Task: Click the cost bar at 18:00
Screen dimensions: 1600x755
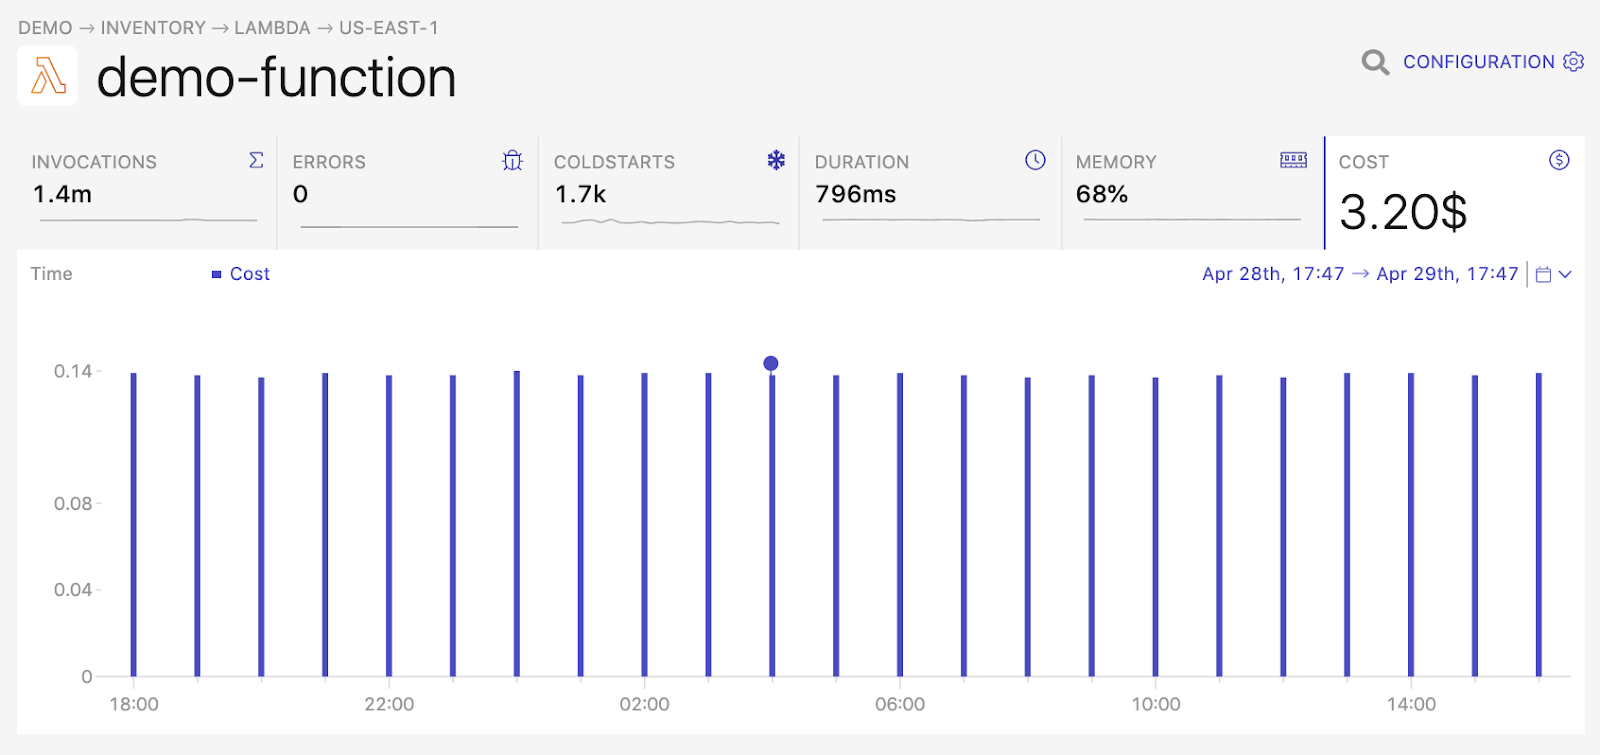Action: point(134,524)
